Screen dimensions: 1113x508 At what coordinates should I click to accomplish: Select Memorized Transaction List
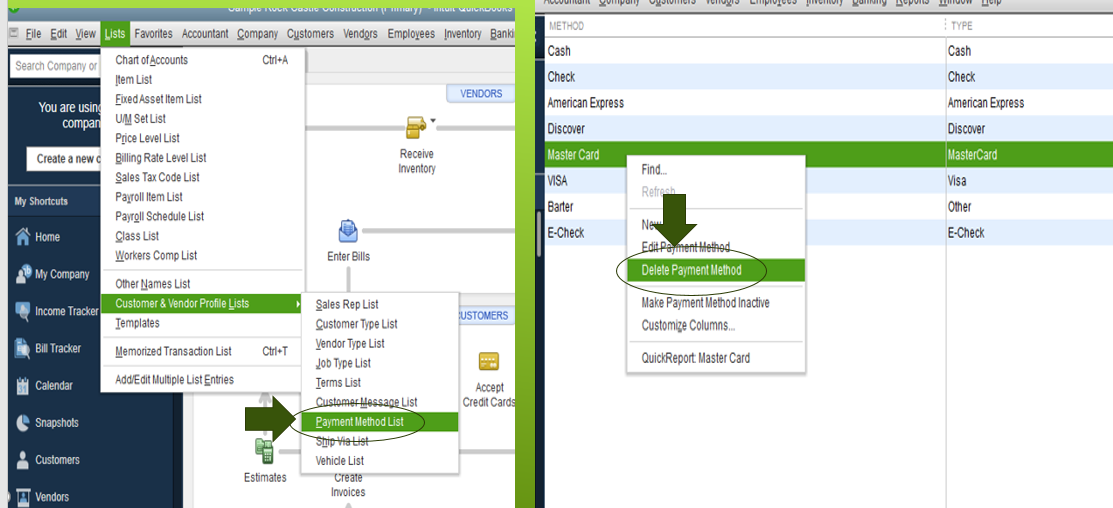tap(202, 351)
